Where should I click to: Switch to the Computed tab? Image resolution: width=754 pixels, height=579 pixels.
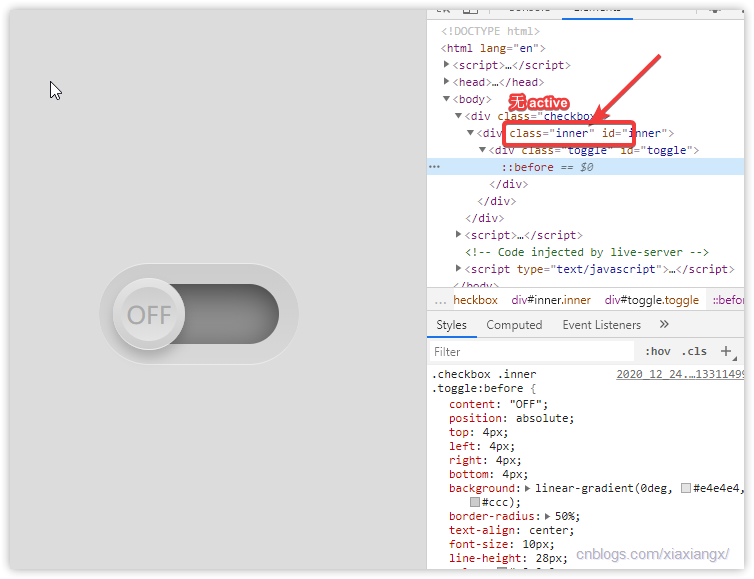tap(514, 325)
